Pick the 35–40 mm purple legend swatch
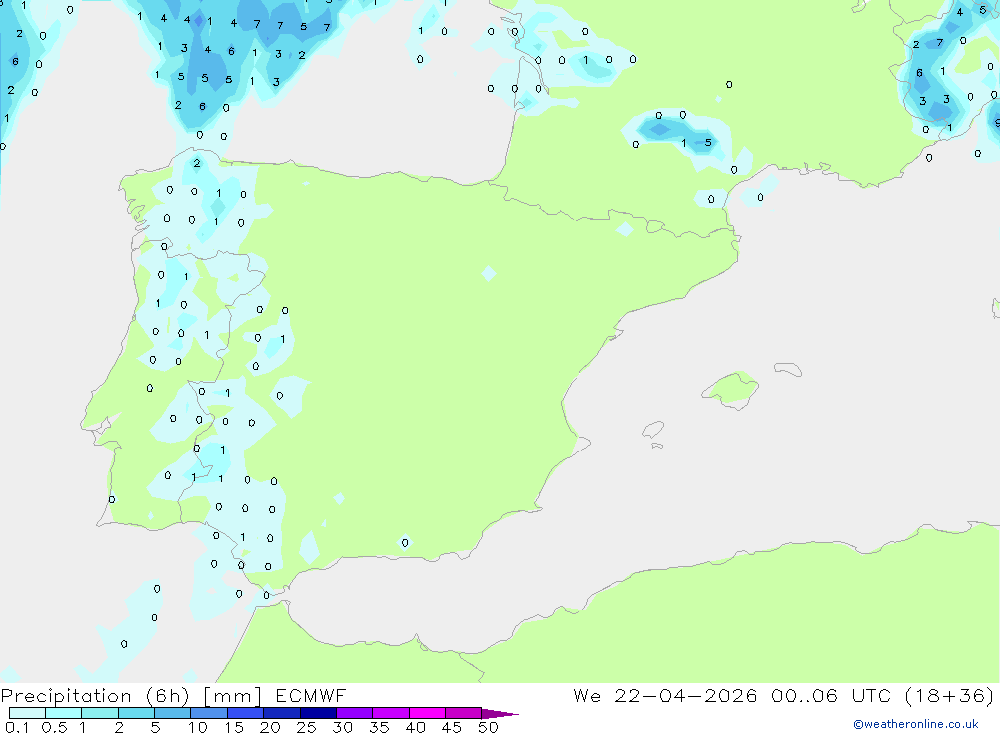Image resolution: width=1000 pixels, height=733 pixels. click(391, 713)
